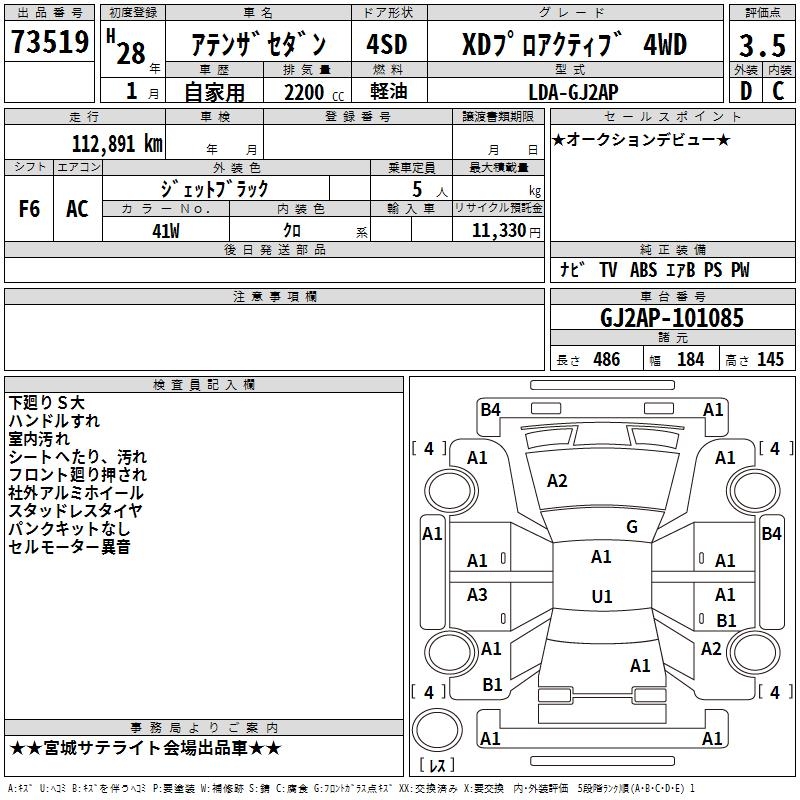Click the car name アテンザ セダン
800x800 pixels.
[259, 44]
